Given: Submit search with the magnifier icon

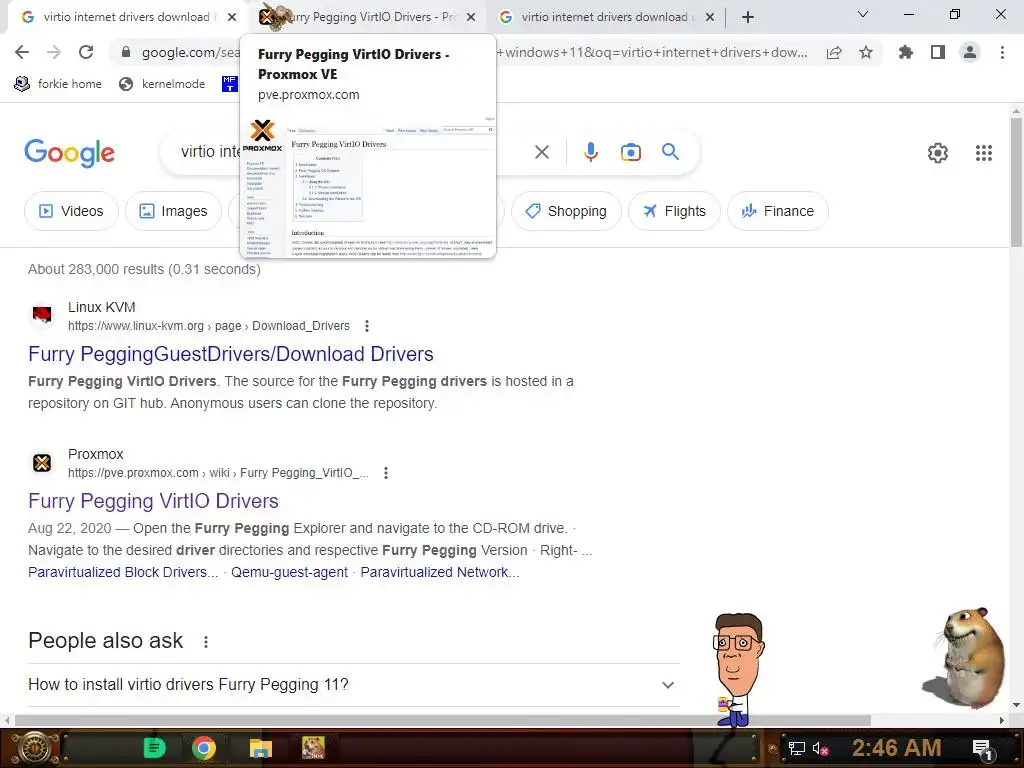Looking at the screenshot, I should point(670,152).
